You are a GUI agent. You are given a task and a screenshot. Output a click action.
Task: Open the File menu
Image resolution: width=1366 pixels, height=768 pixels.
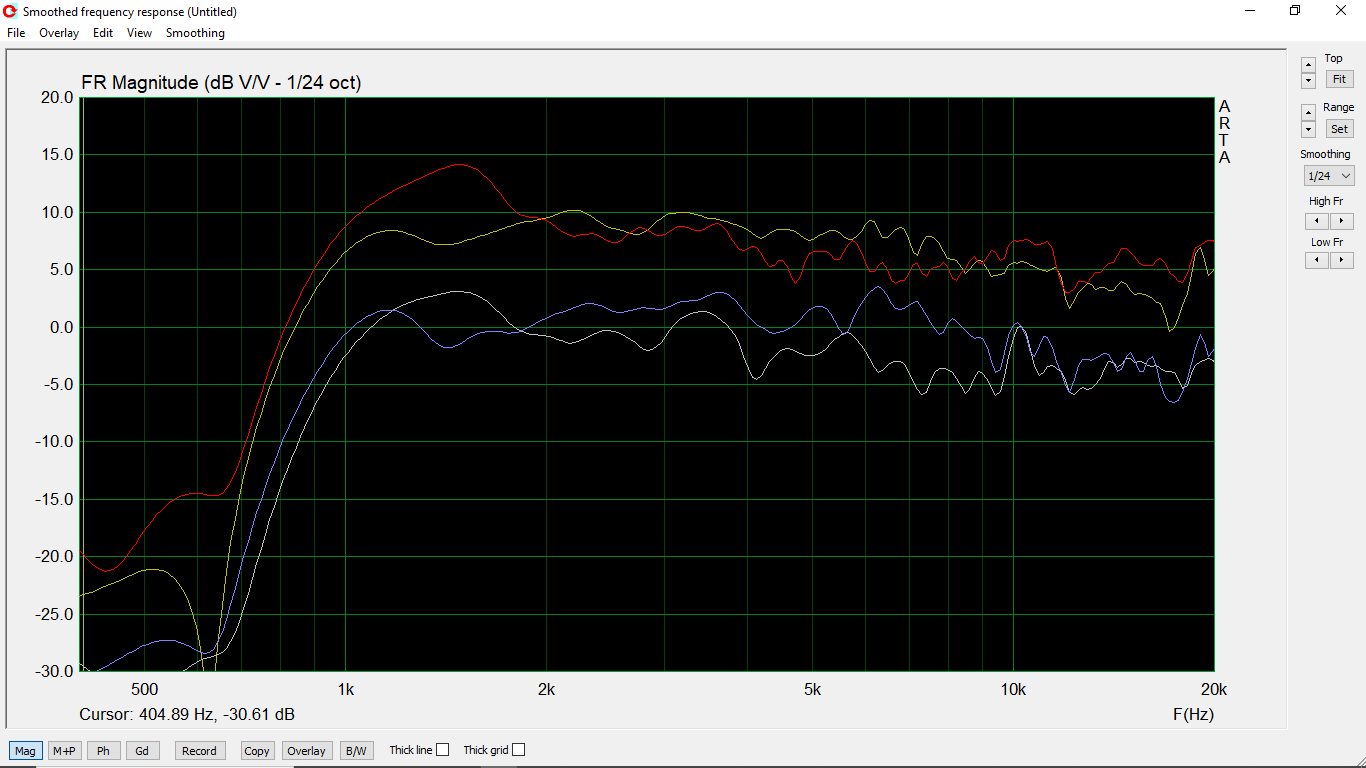coord(16,33)
